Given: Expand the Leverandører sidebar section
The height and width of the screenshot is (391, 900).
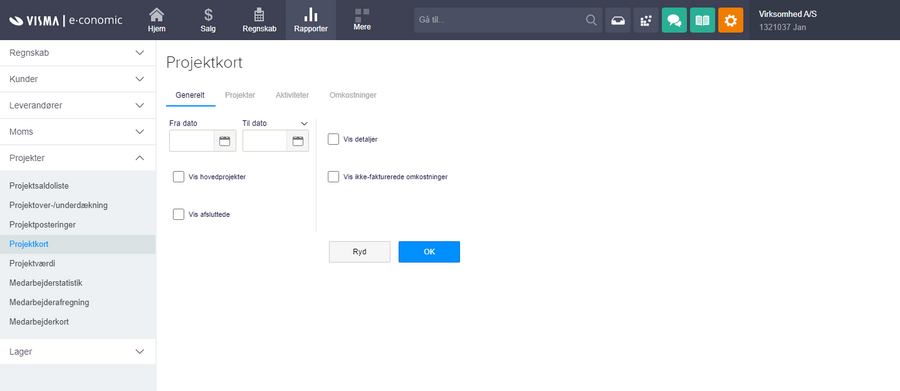Looking at the screenshot, I should [77, 106].
